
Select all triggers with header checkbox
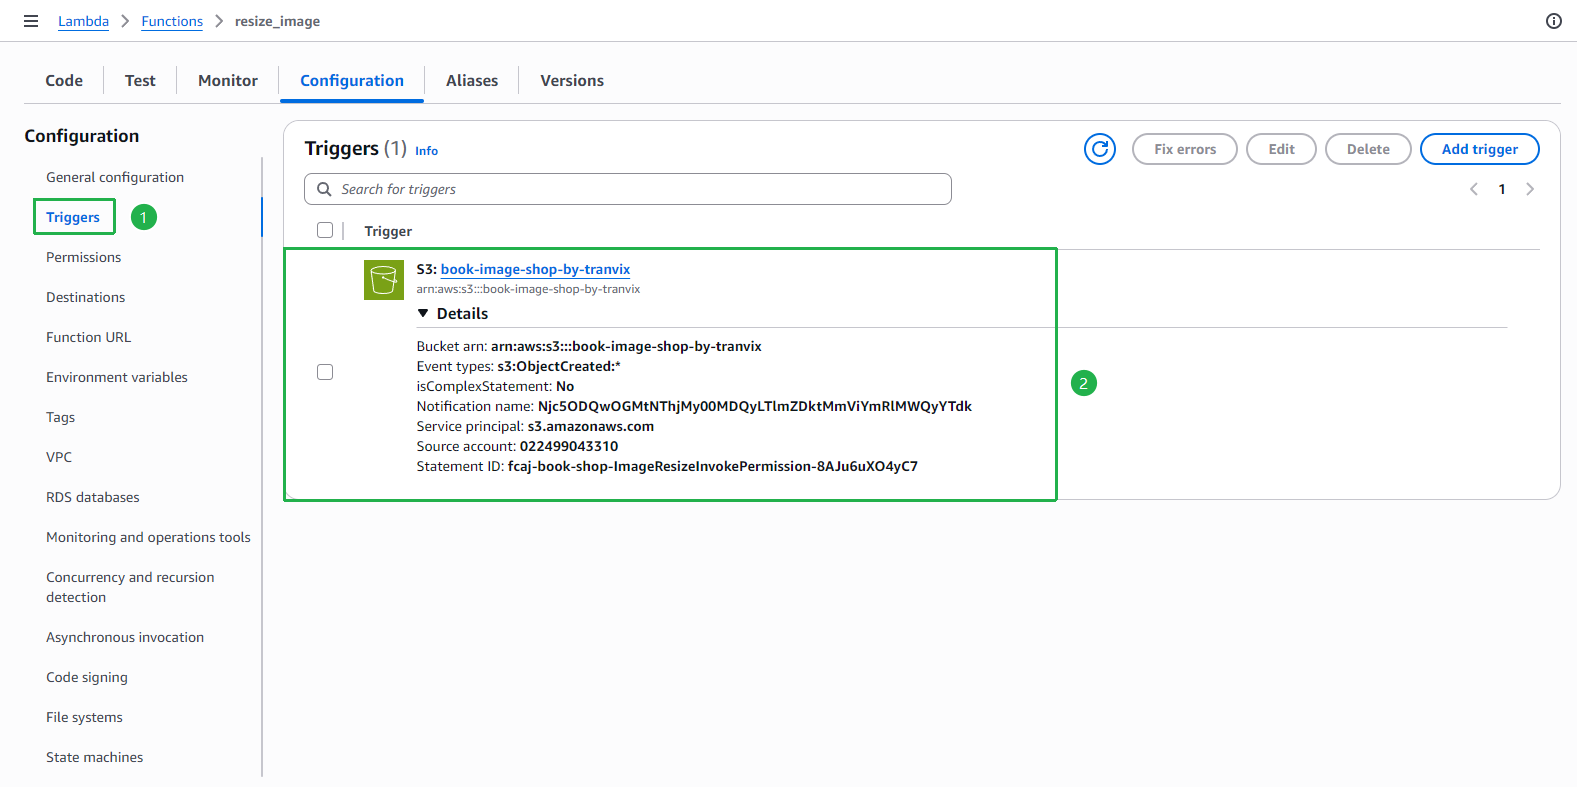pos(325,230)
